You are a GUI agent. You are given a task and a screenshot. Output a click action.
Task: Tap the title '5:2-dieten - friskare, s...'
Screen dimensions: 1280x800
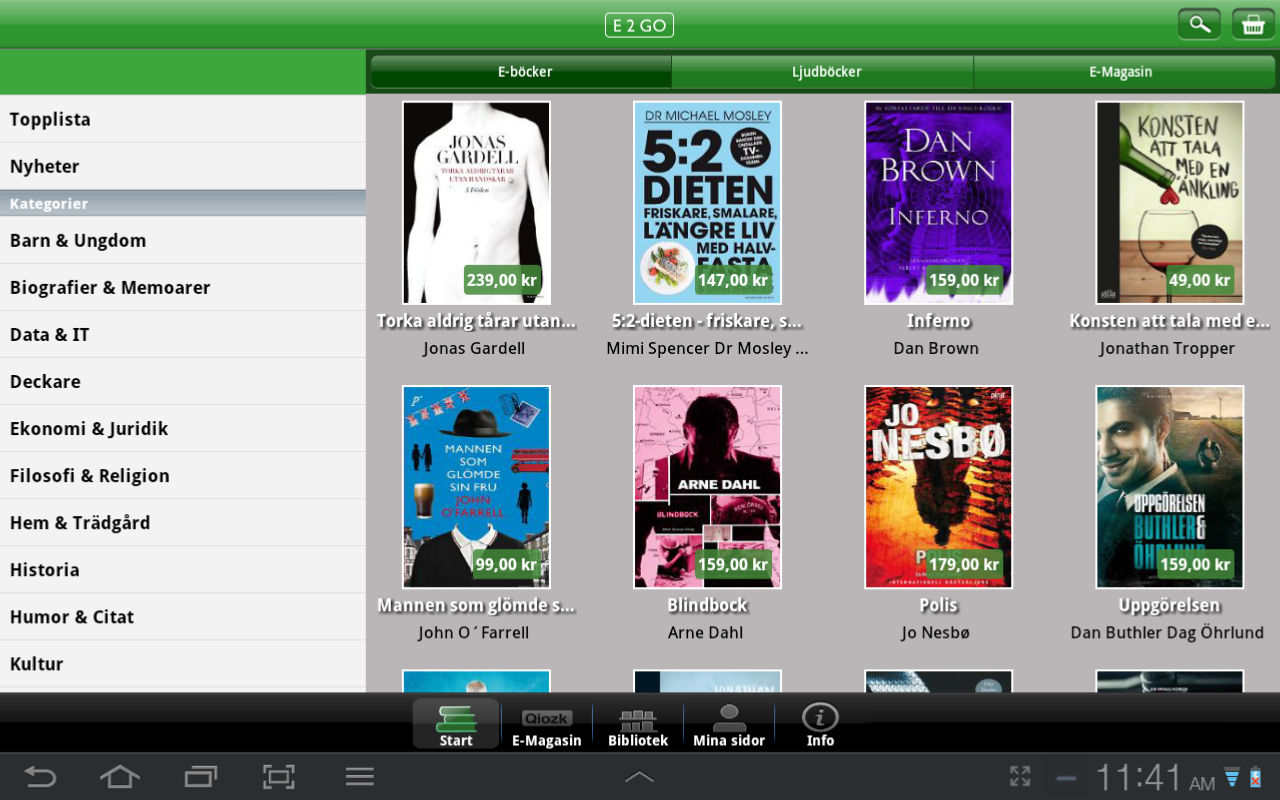pyautogui.click(x=707, y=321)
